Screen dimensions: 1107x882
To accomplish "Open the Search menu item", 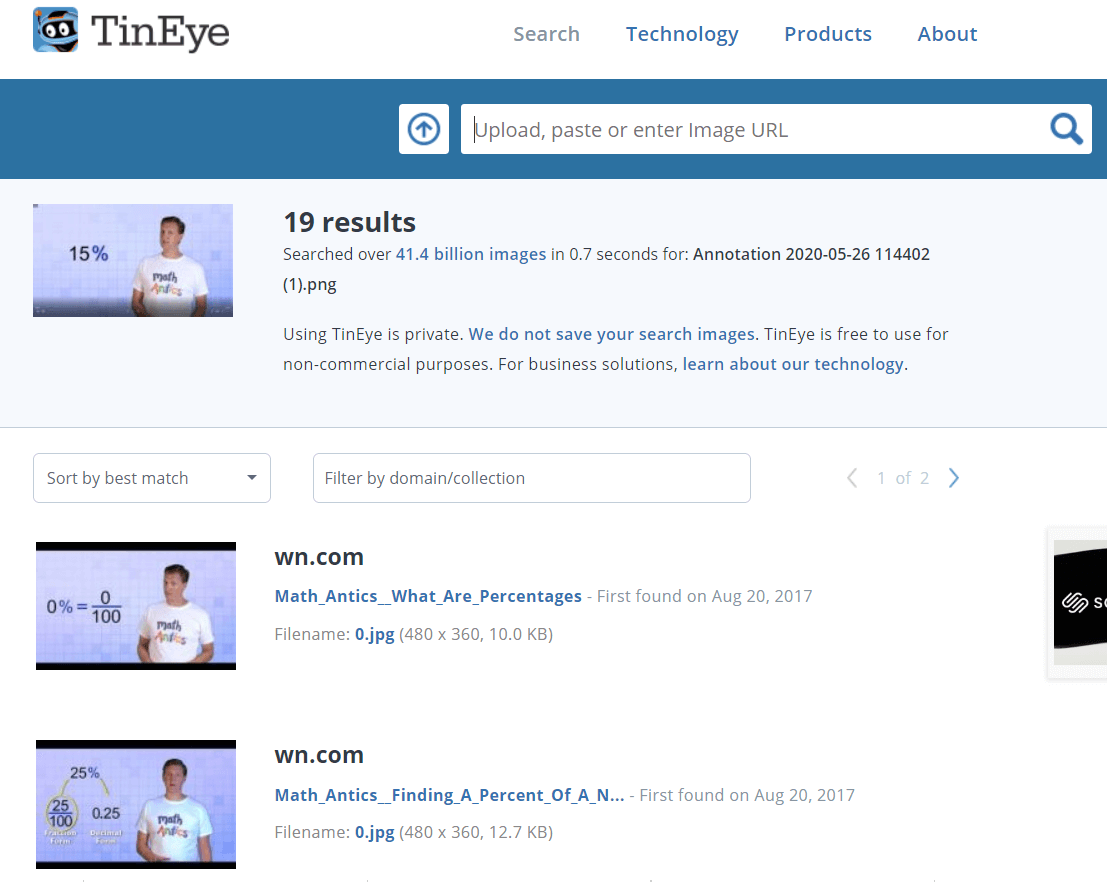I will pyautogui.click(x=546, y=34).
